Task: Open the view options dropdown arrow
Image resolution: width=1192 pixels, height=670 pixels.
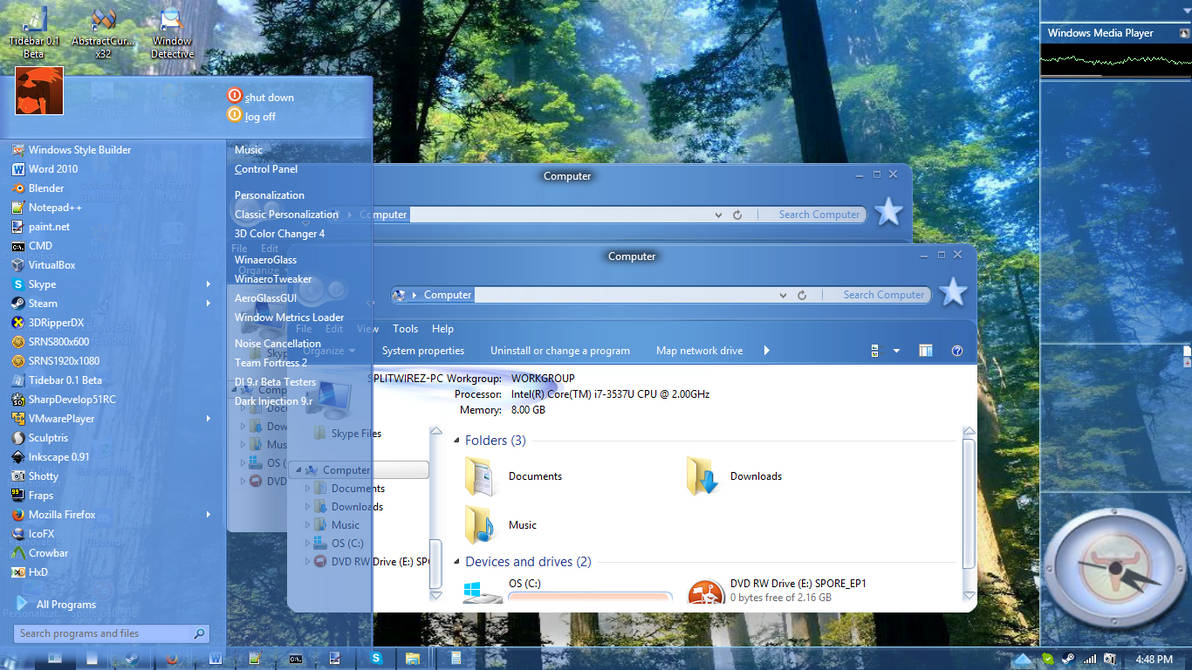Action: tap(896, 351)
